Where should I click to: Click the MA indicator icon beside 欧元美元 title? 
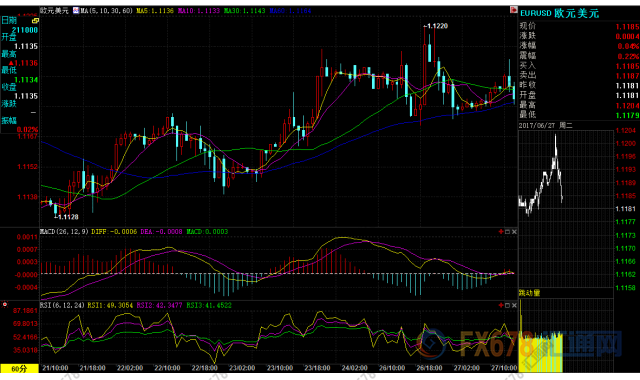76,11
